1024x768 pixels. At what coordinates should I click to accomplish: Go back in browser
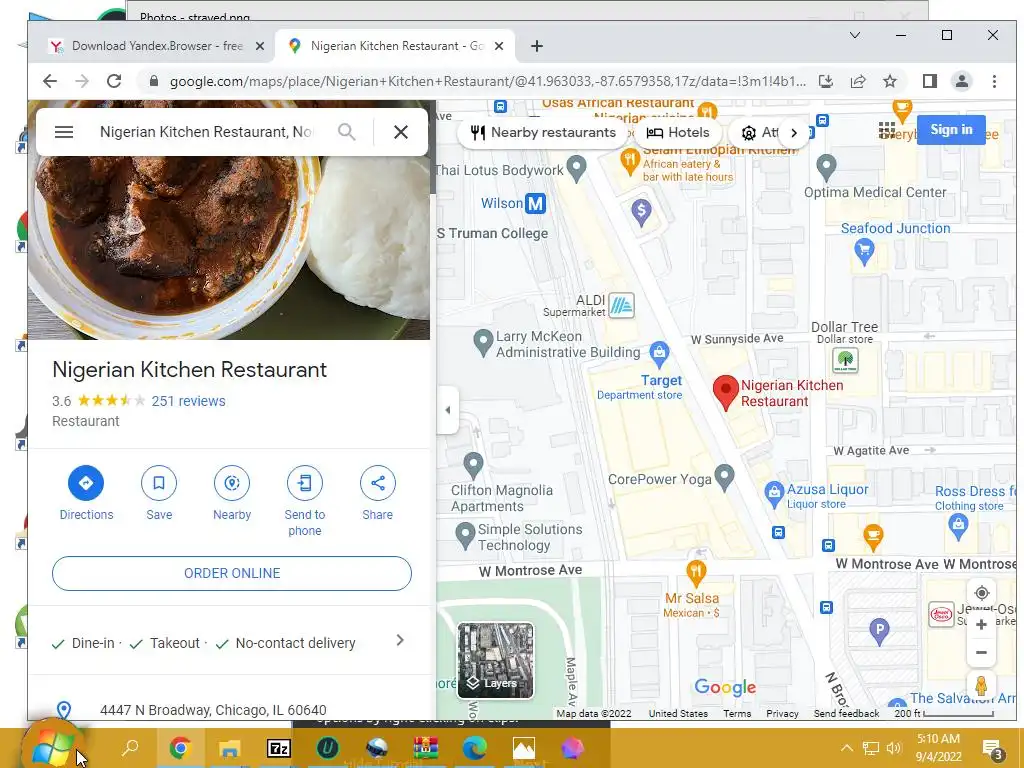(x=50, y=81)
